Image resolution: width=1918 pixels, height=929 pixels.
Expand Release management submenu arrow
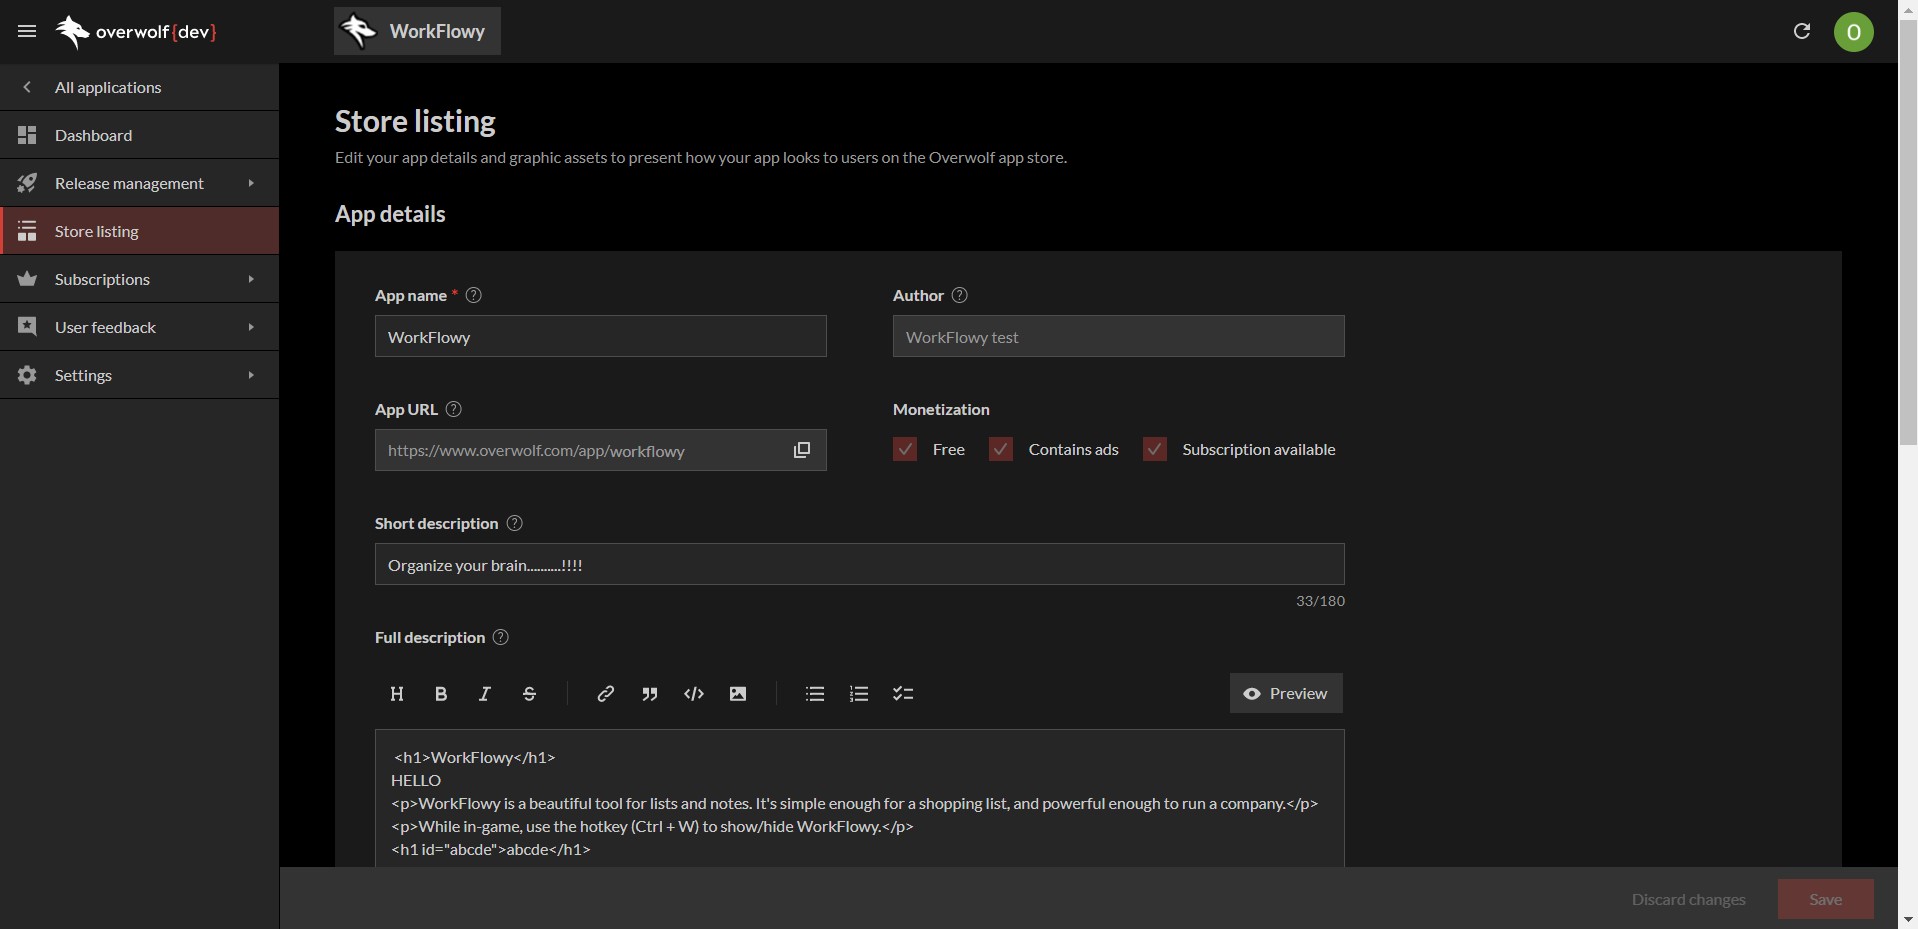click(251, 183)
